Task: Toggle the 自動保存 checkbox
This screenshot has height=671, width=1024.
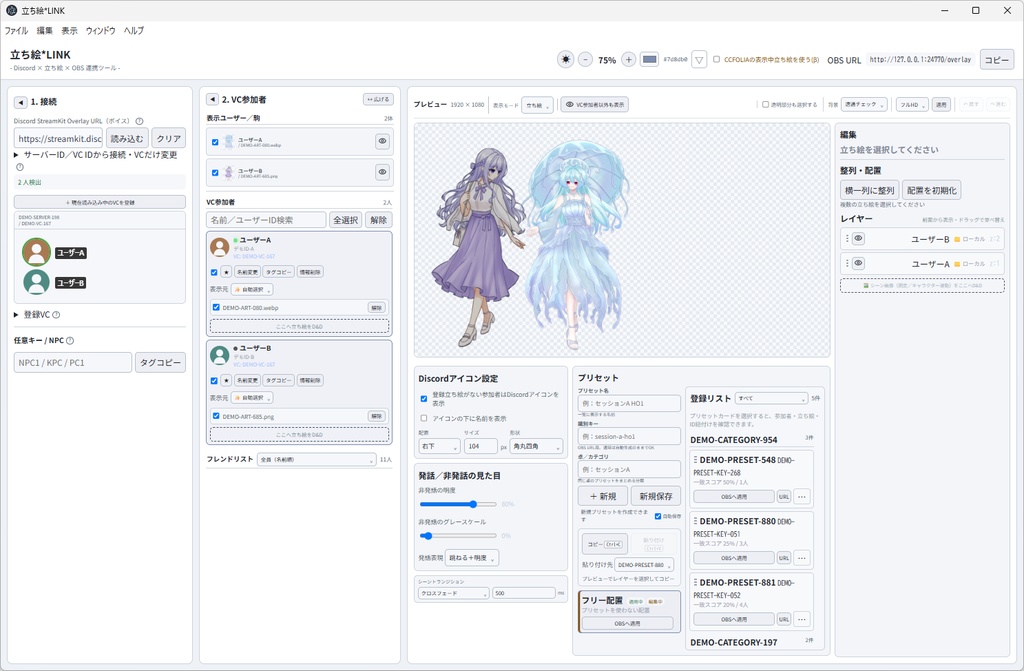Action: coord(658,516)
